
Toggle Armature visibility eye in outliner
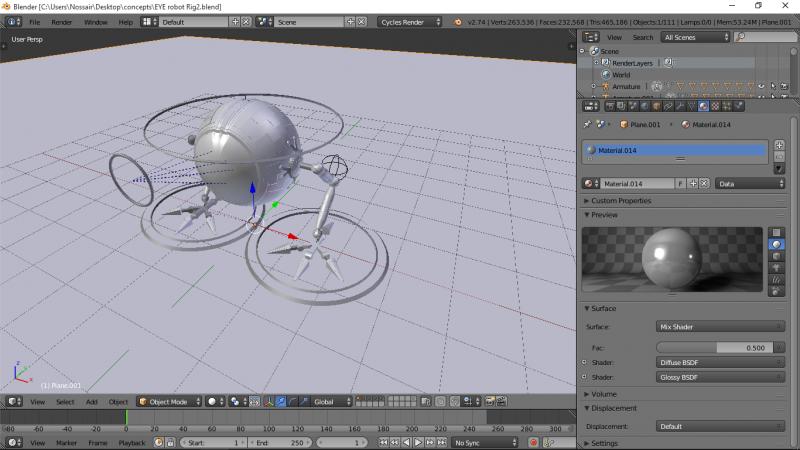pos(760,87)
